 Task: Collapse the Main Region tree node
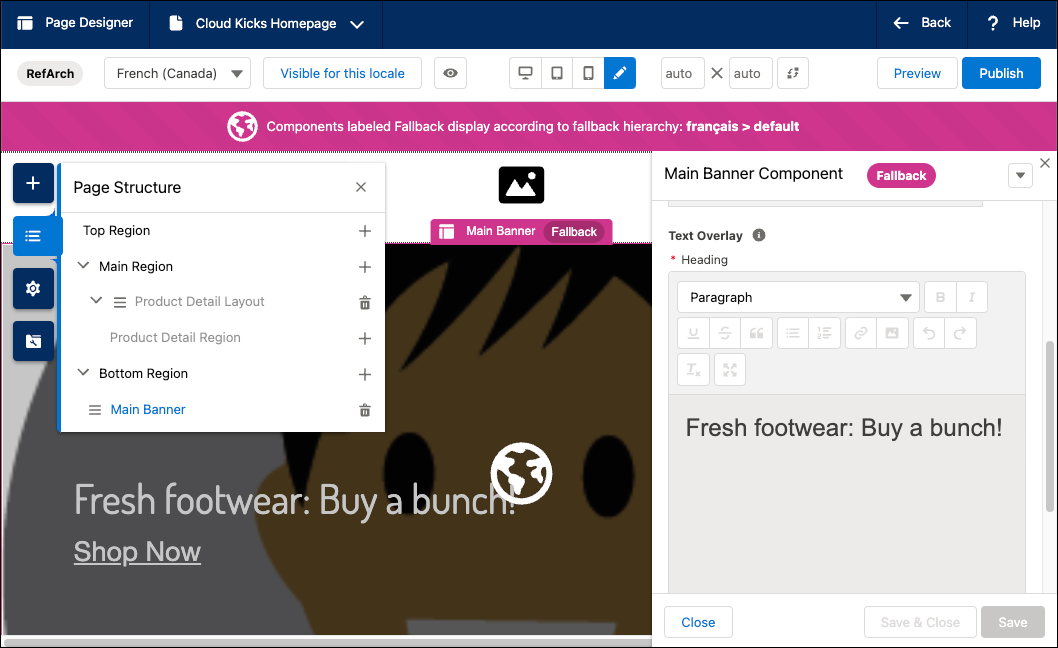83,266
